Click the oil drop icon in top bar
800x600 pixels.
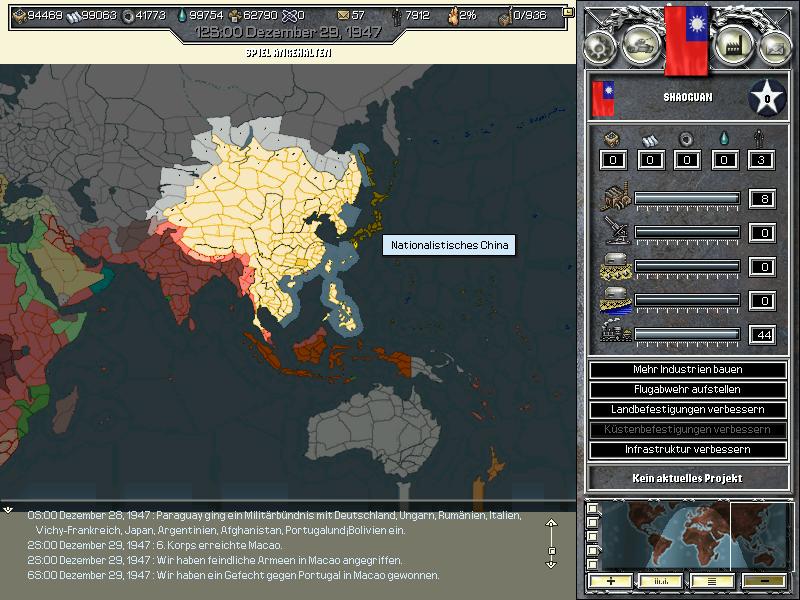(182, 16)
